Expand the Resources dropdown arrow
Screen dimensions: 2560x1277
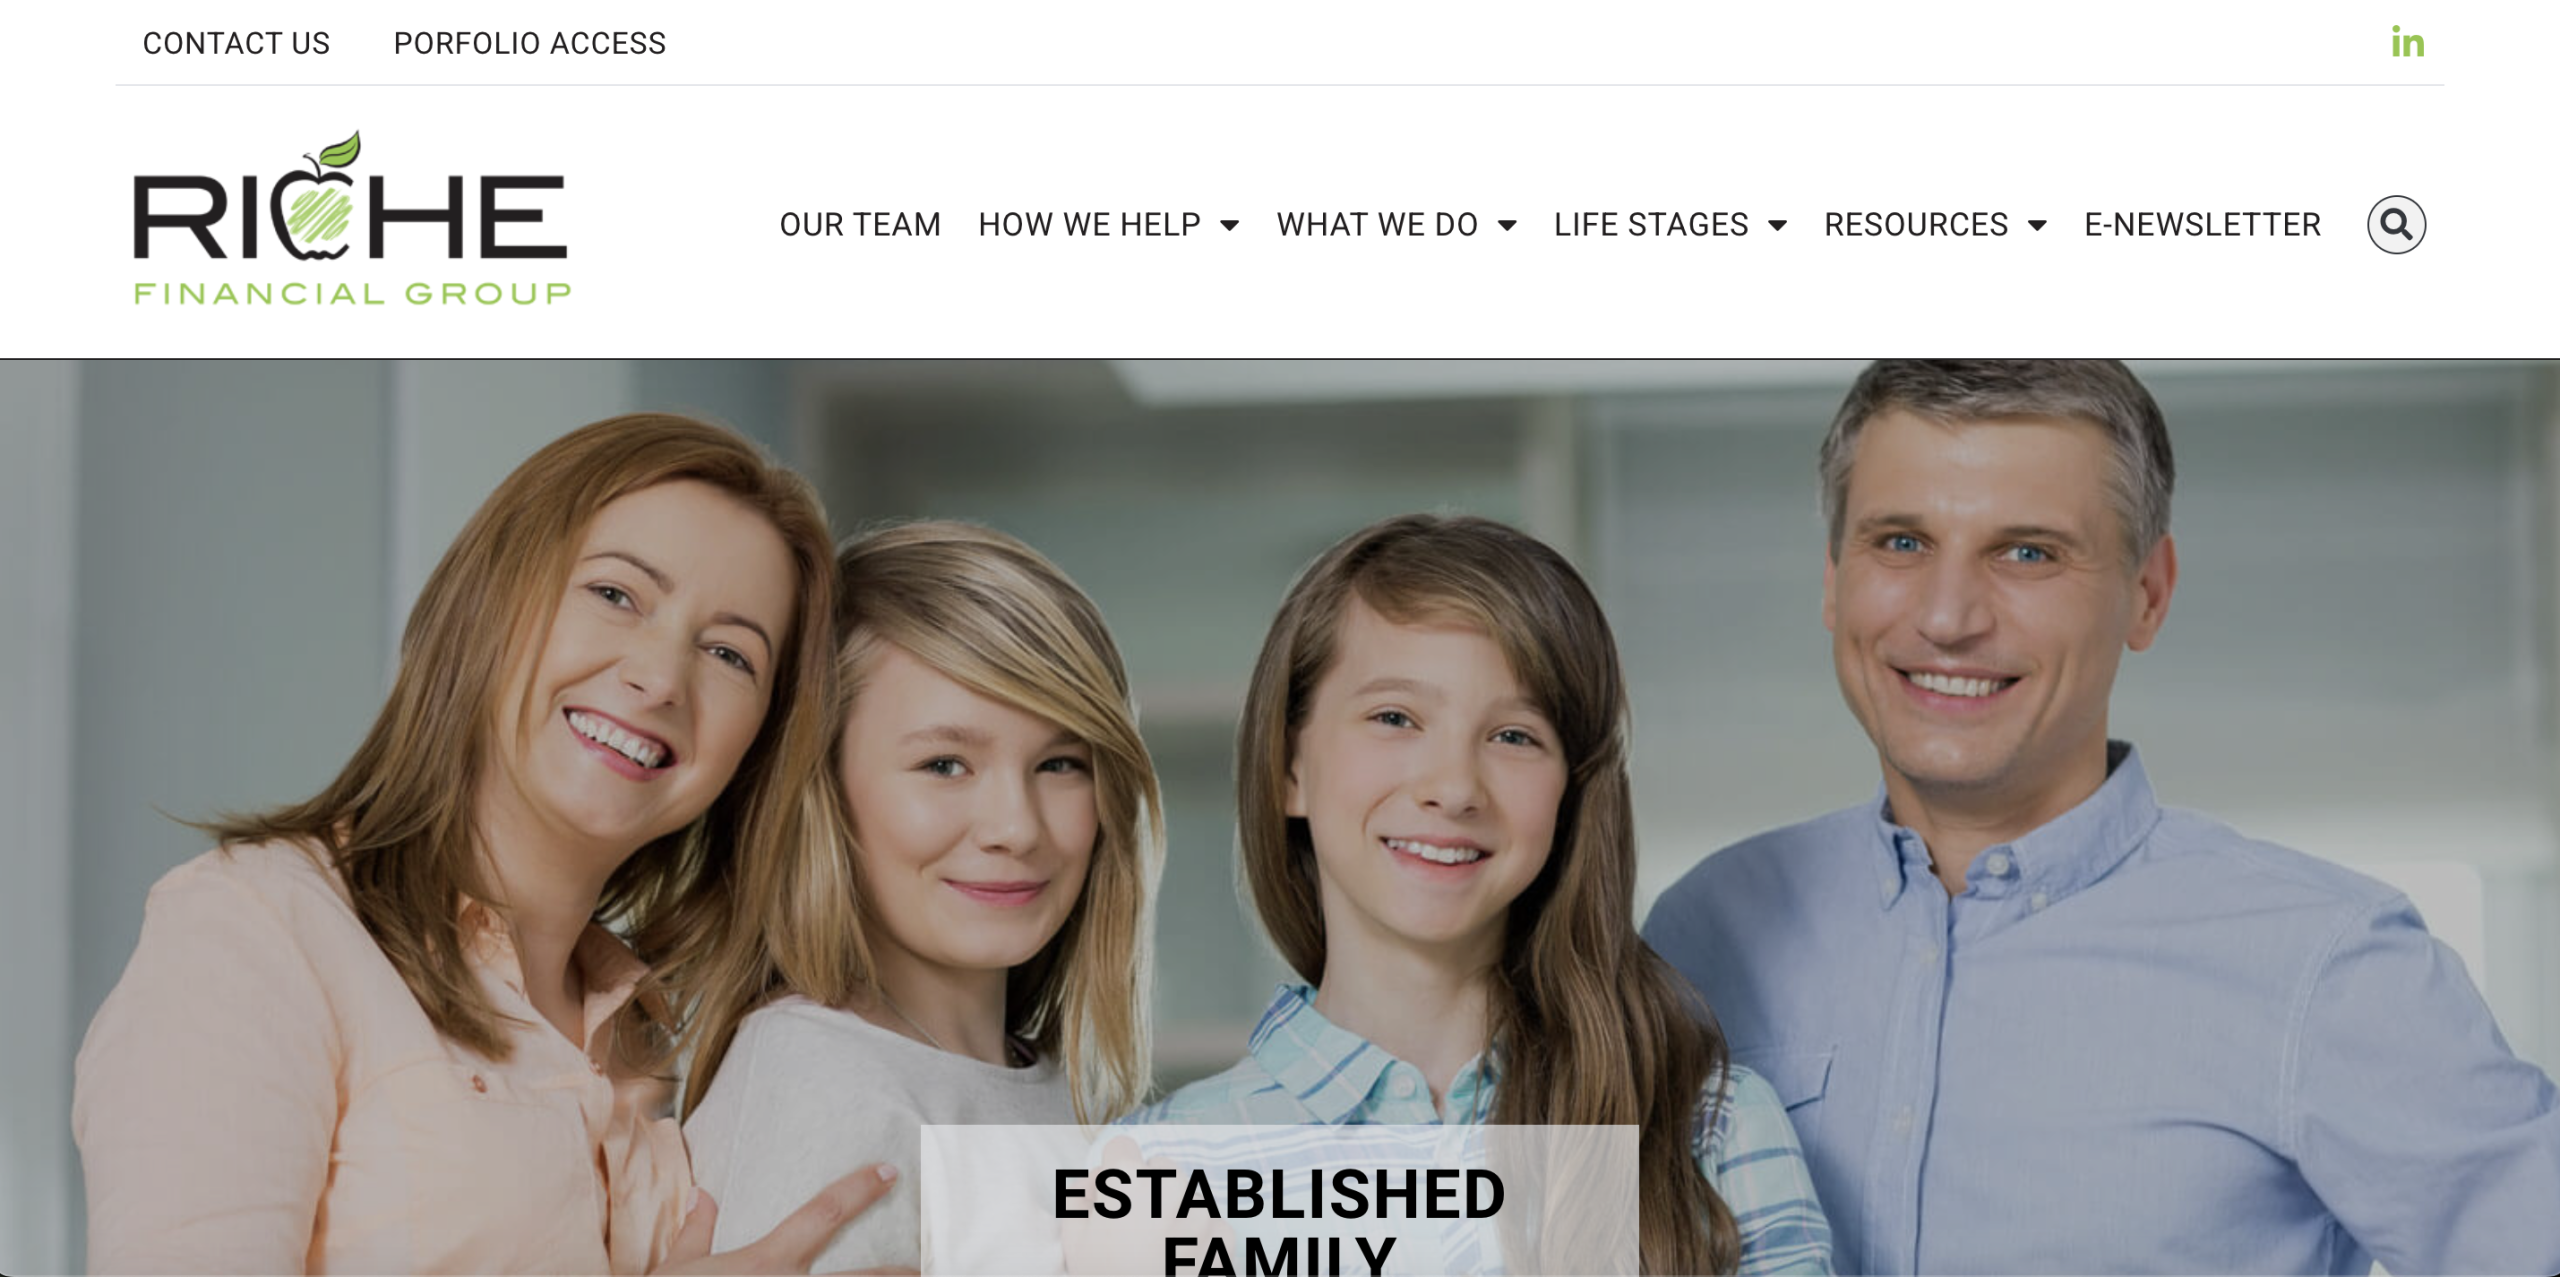(2037, 226)
